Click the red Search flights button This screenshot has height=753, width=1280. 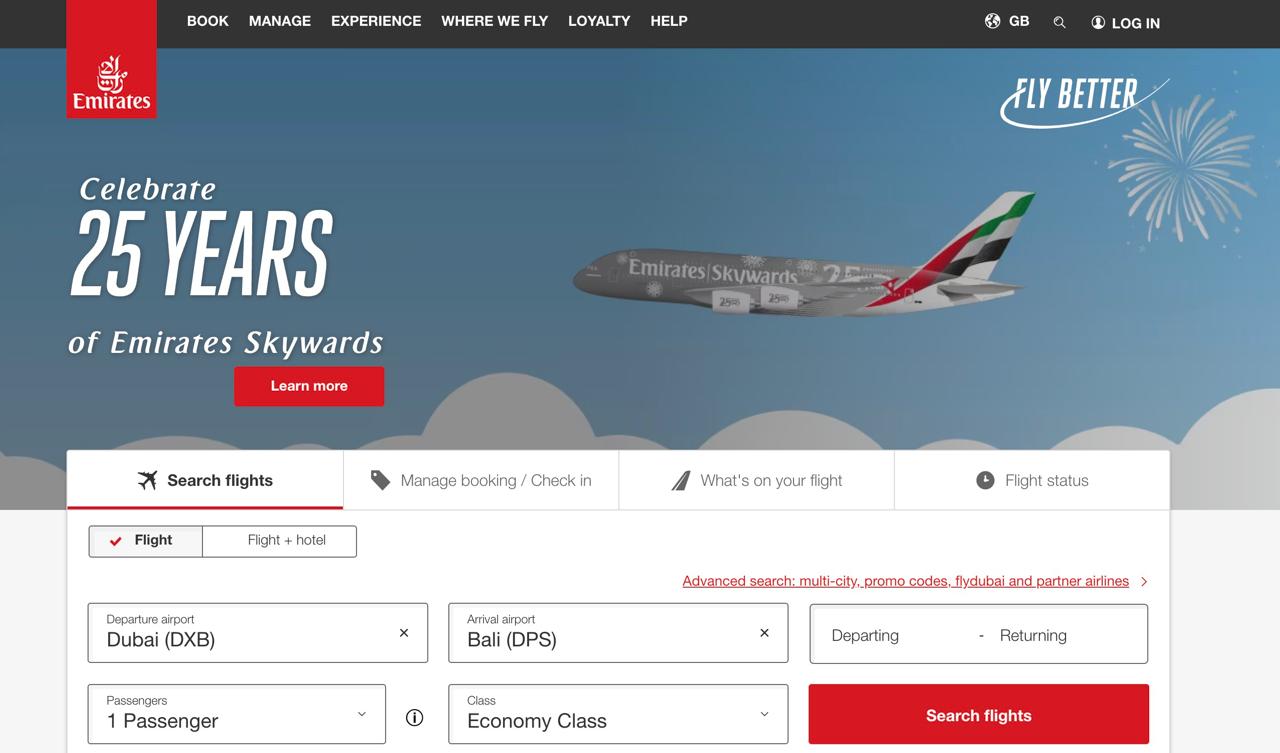[979, 714]
